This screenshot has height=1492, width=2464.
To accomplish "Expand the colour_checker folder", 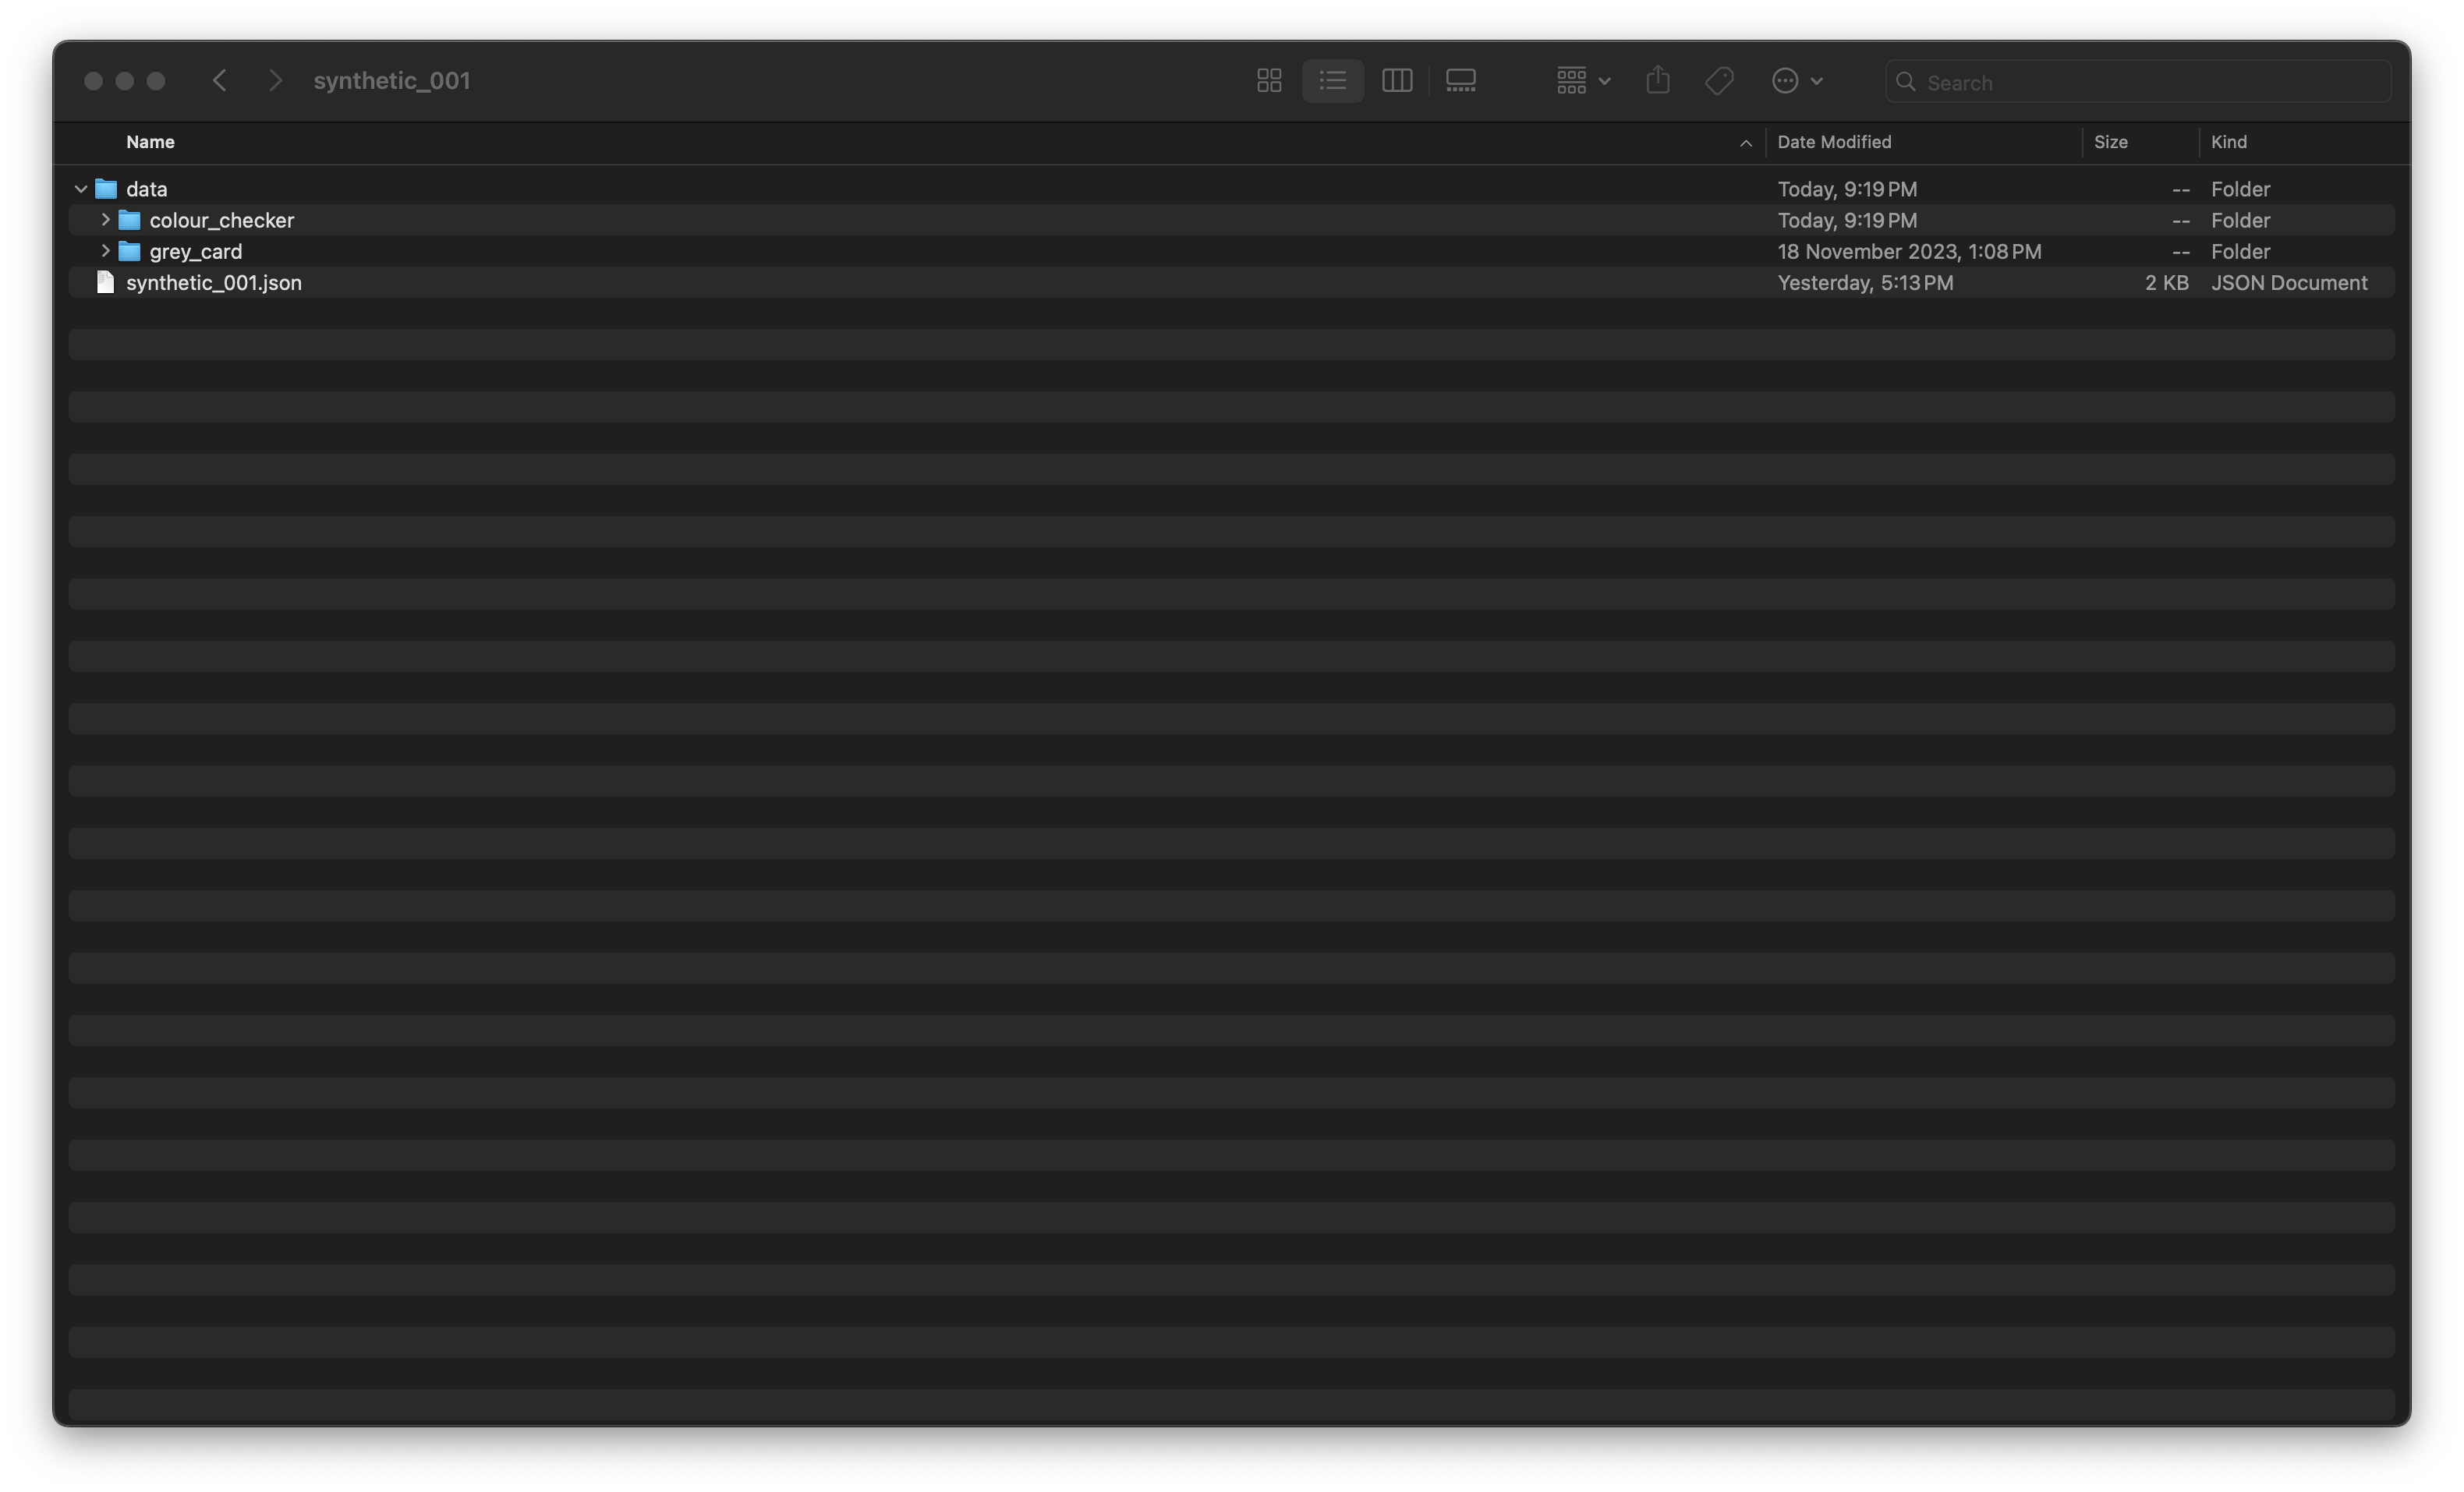I will click(104, 220).
